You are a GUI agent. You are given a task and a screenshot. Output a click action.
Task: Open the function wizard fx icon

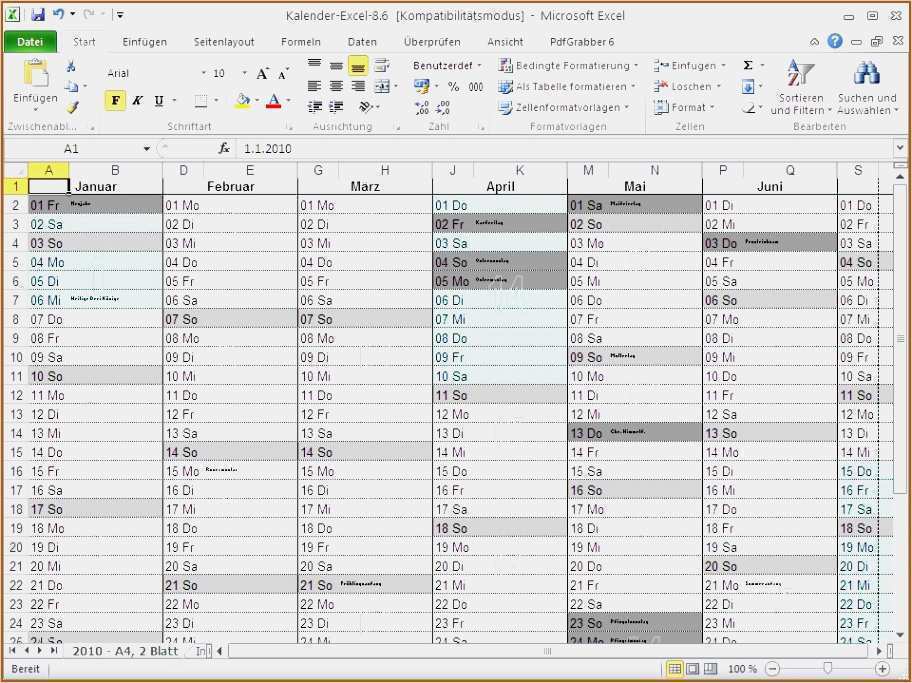(224, 149)
